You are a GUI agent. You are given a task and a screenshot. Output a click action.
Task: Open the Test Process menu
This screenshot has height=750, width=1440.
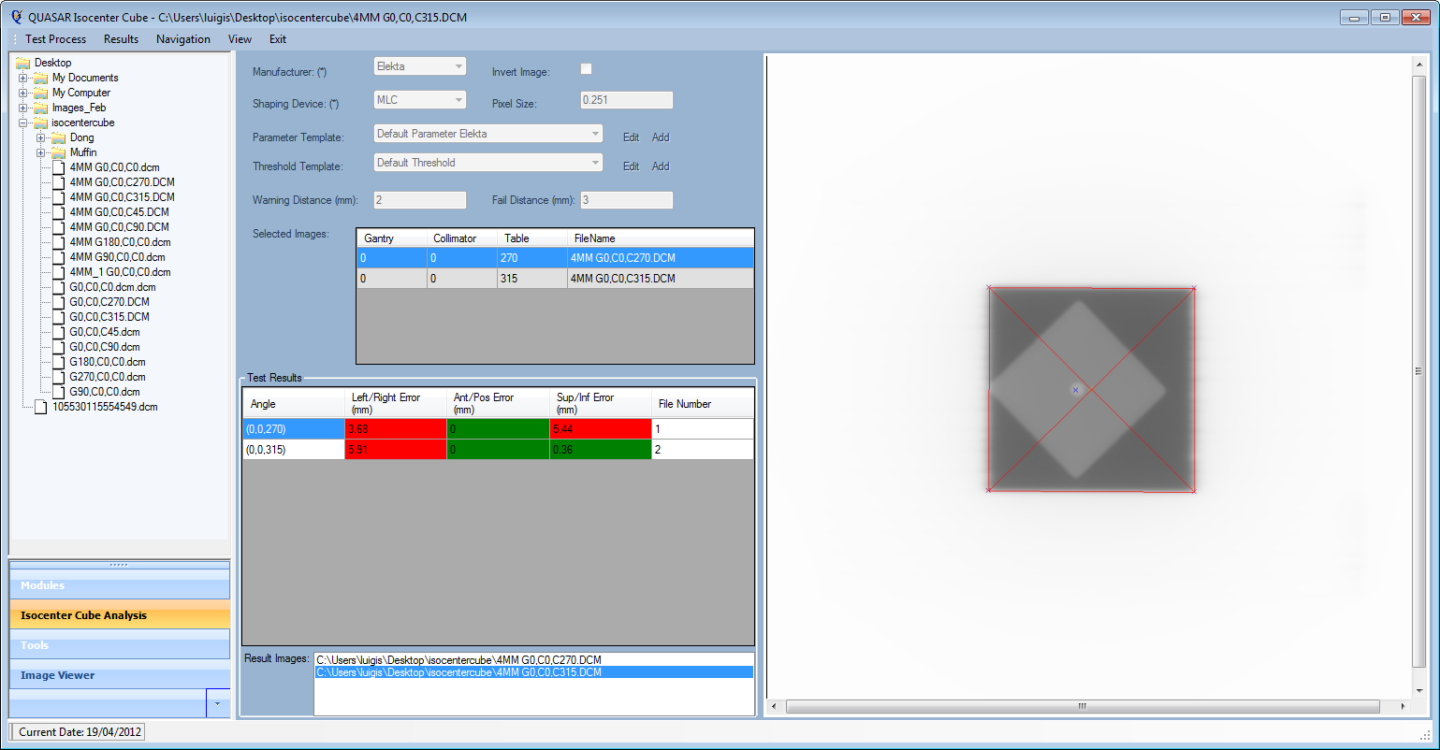click(x=56, y=39)
